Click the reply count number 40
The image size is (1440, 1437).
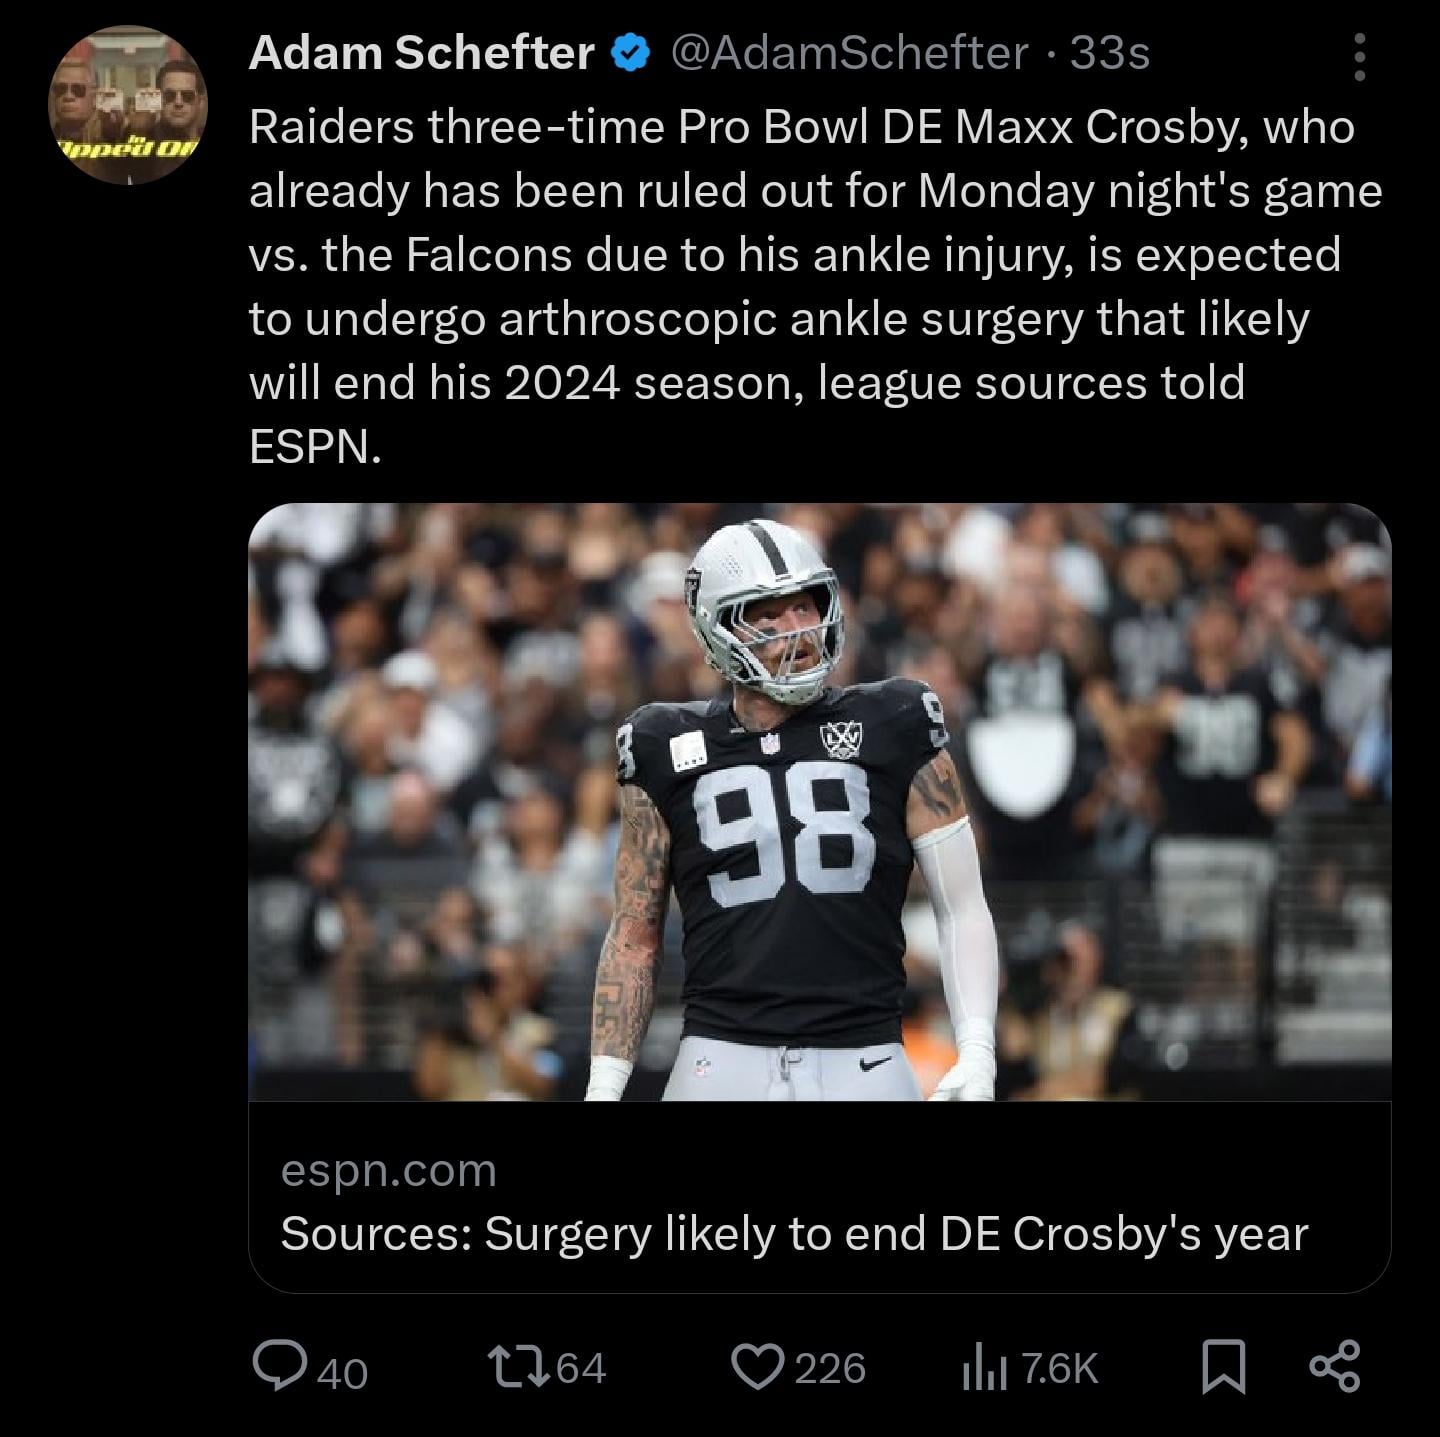pyautogui.click(x=343, y=1372)
